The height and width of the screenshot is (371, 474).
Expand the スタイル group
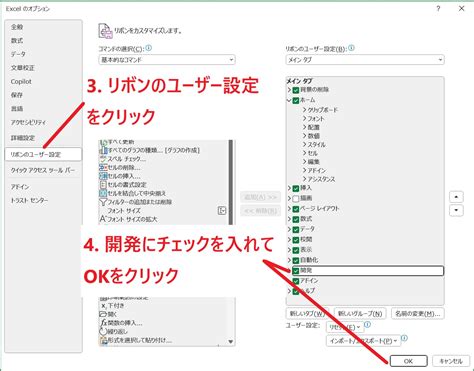304,144
